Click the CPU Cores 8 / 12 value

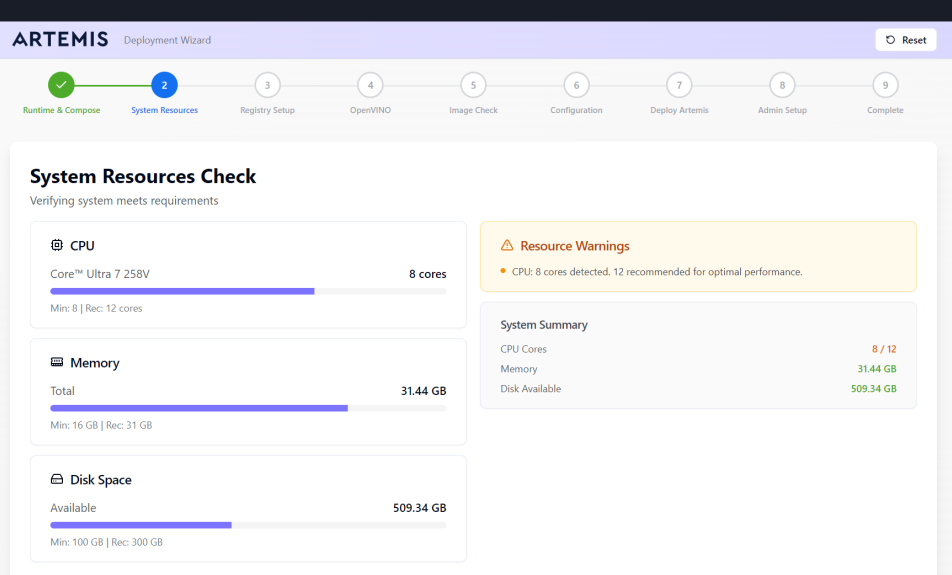(884, 349)
